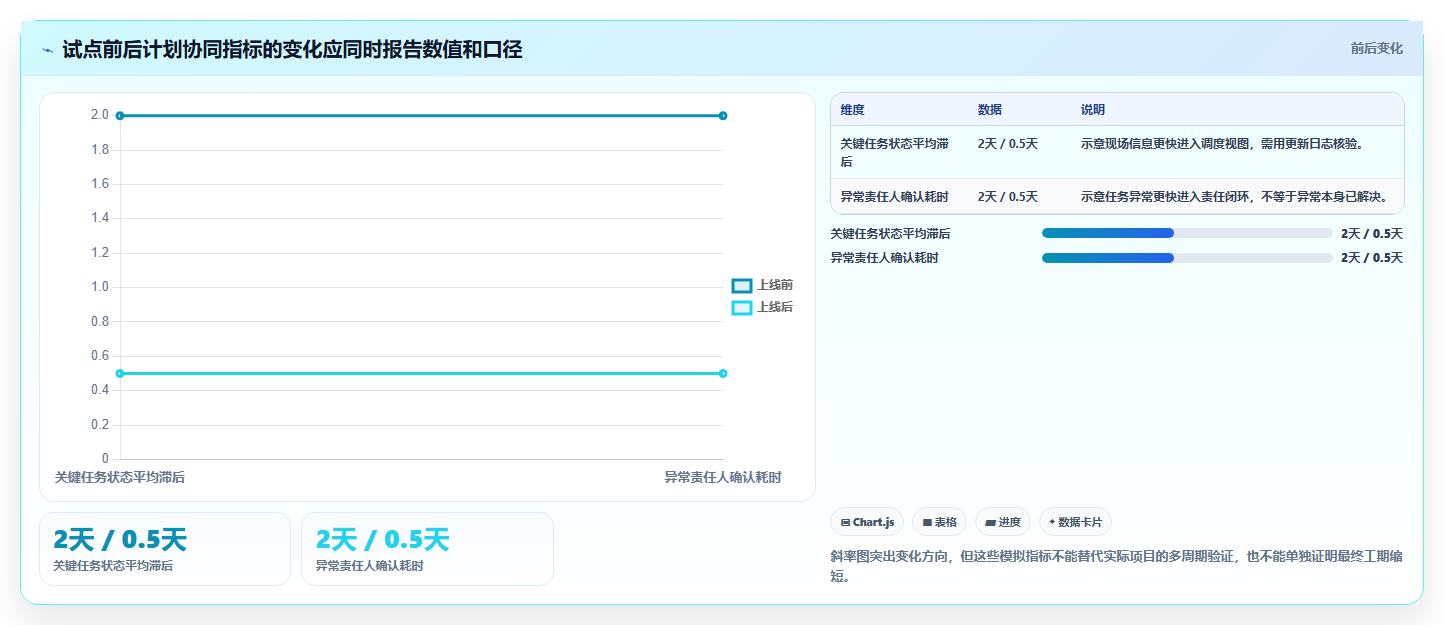
Task: Click the 表格 chip icon
Action: pos(927,522)
